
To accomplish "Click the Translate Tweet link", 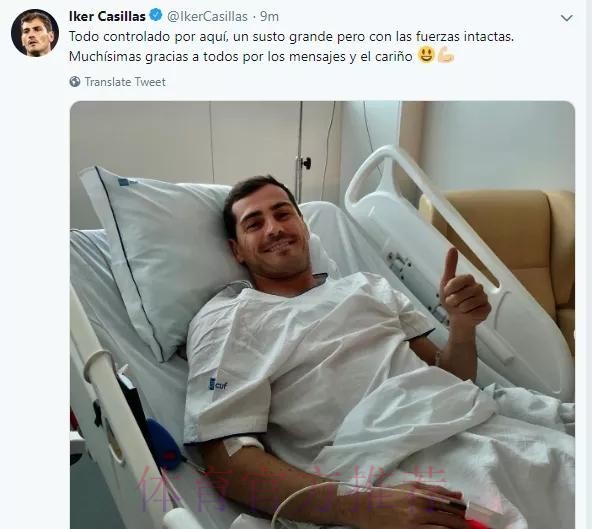I will click(125, 82).
